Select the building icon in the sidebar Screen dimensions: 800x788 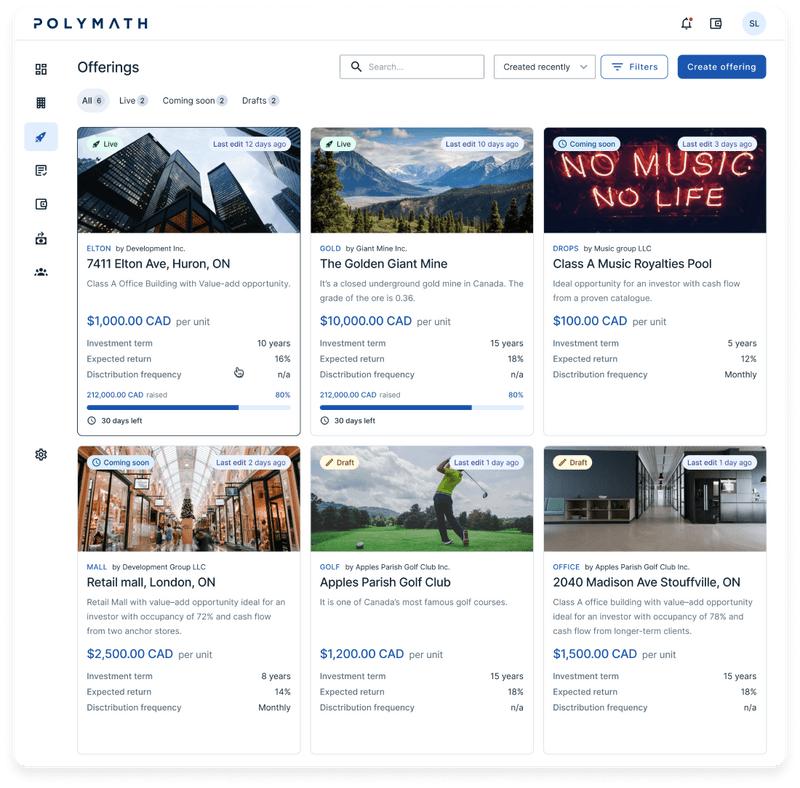41,103
